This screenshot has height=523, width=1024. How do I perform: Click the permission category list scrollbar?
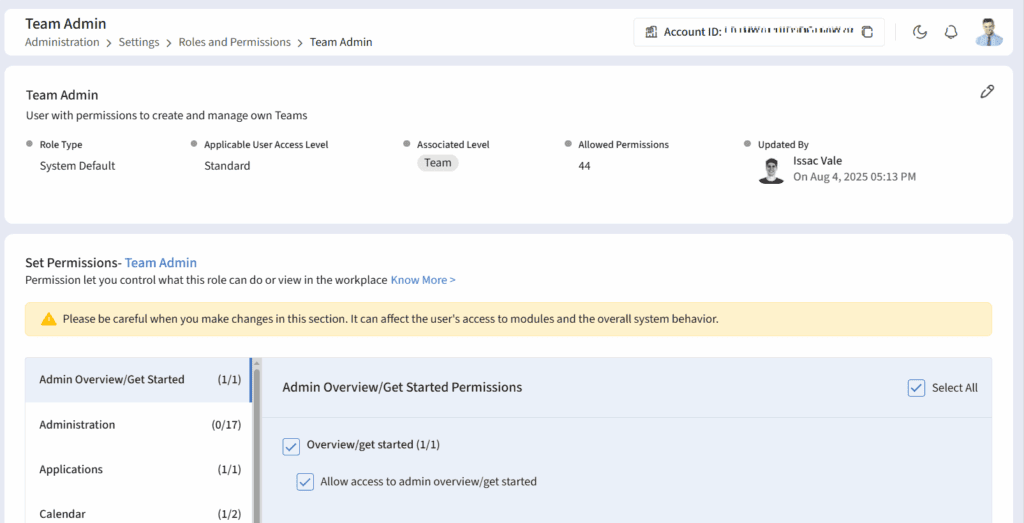pos(257,440)
